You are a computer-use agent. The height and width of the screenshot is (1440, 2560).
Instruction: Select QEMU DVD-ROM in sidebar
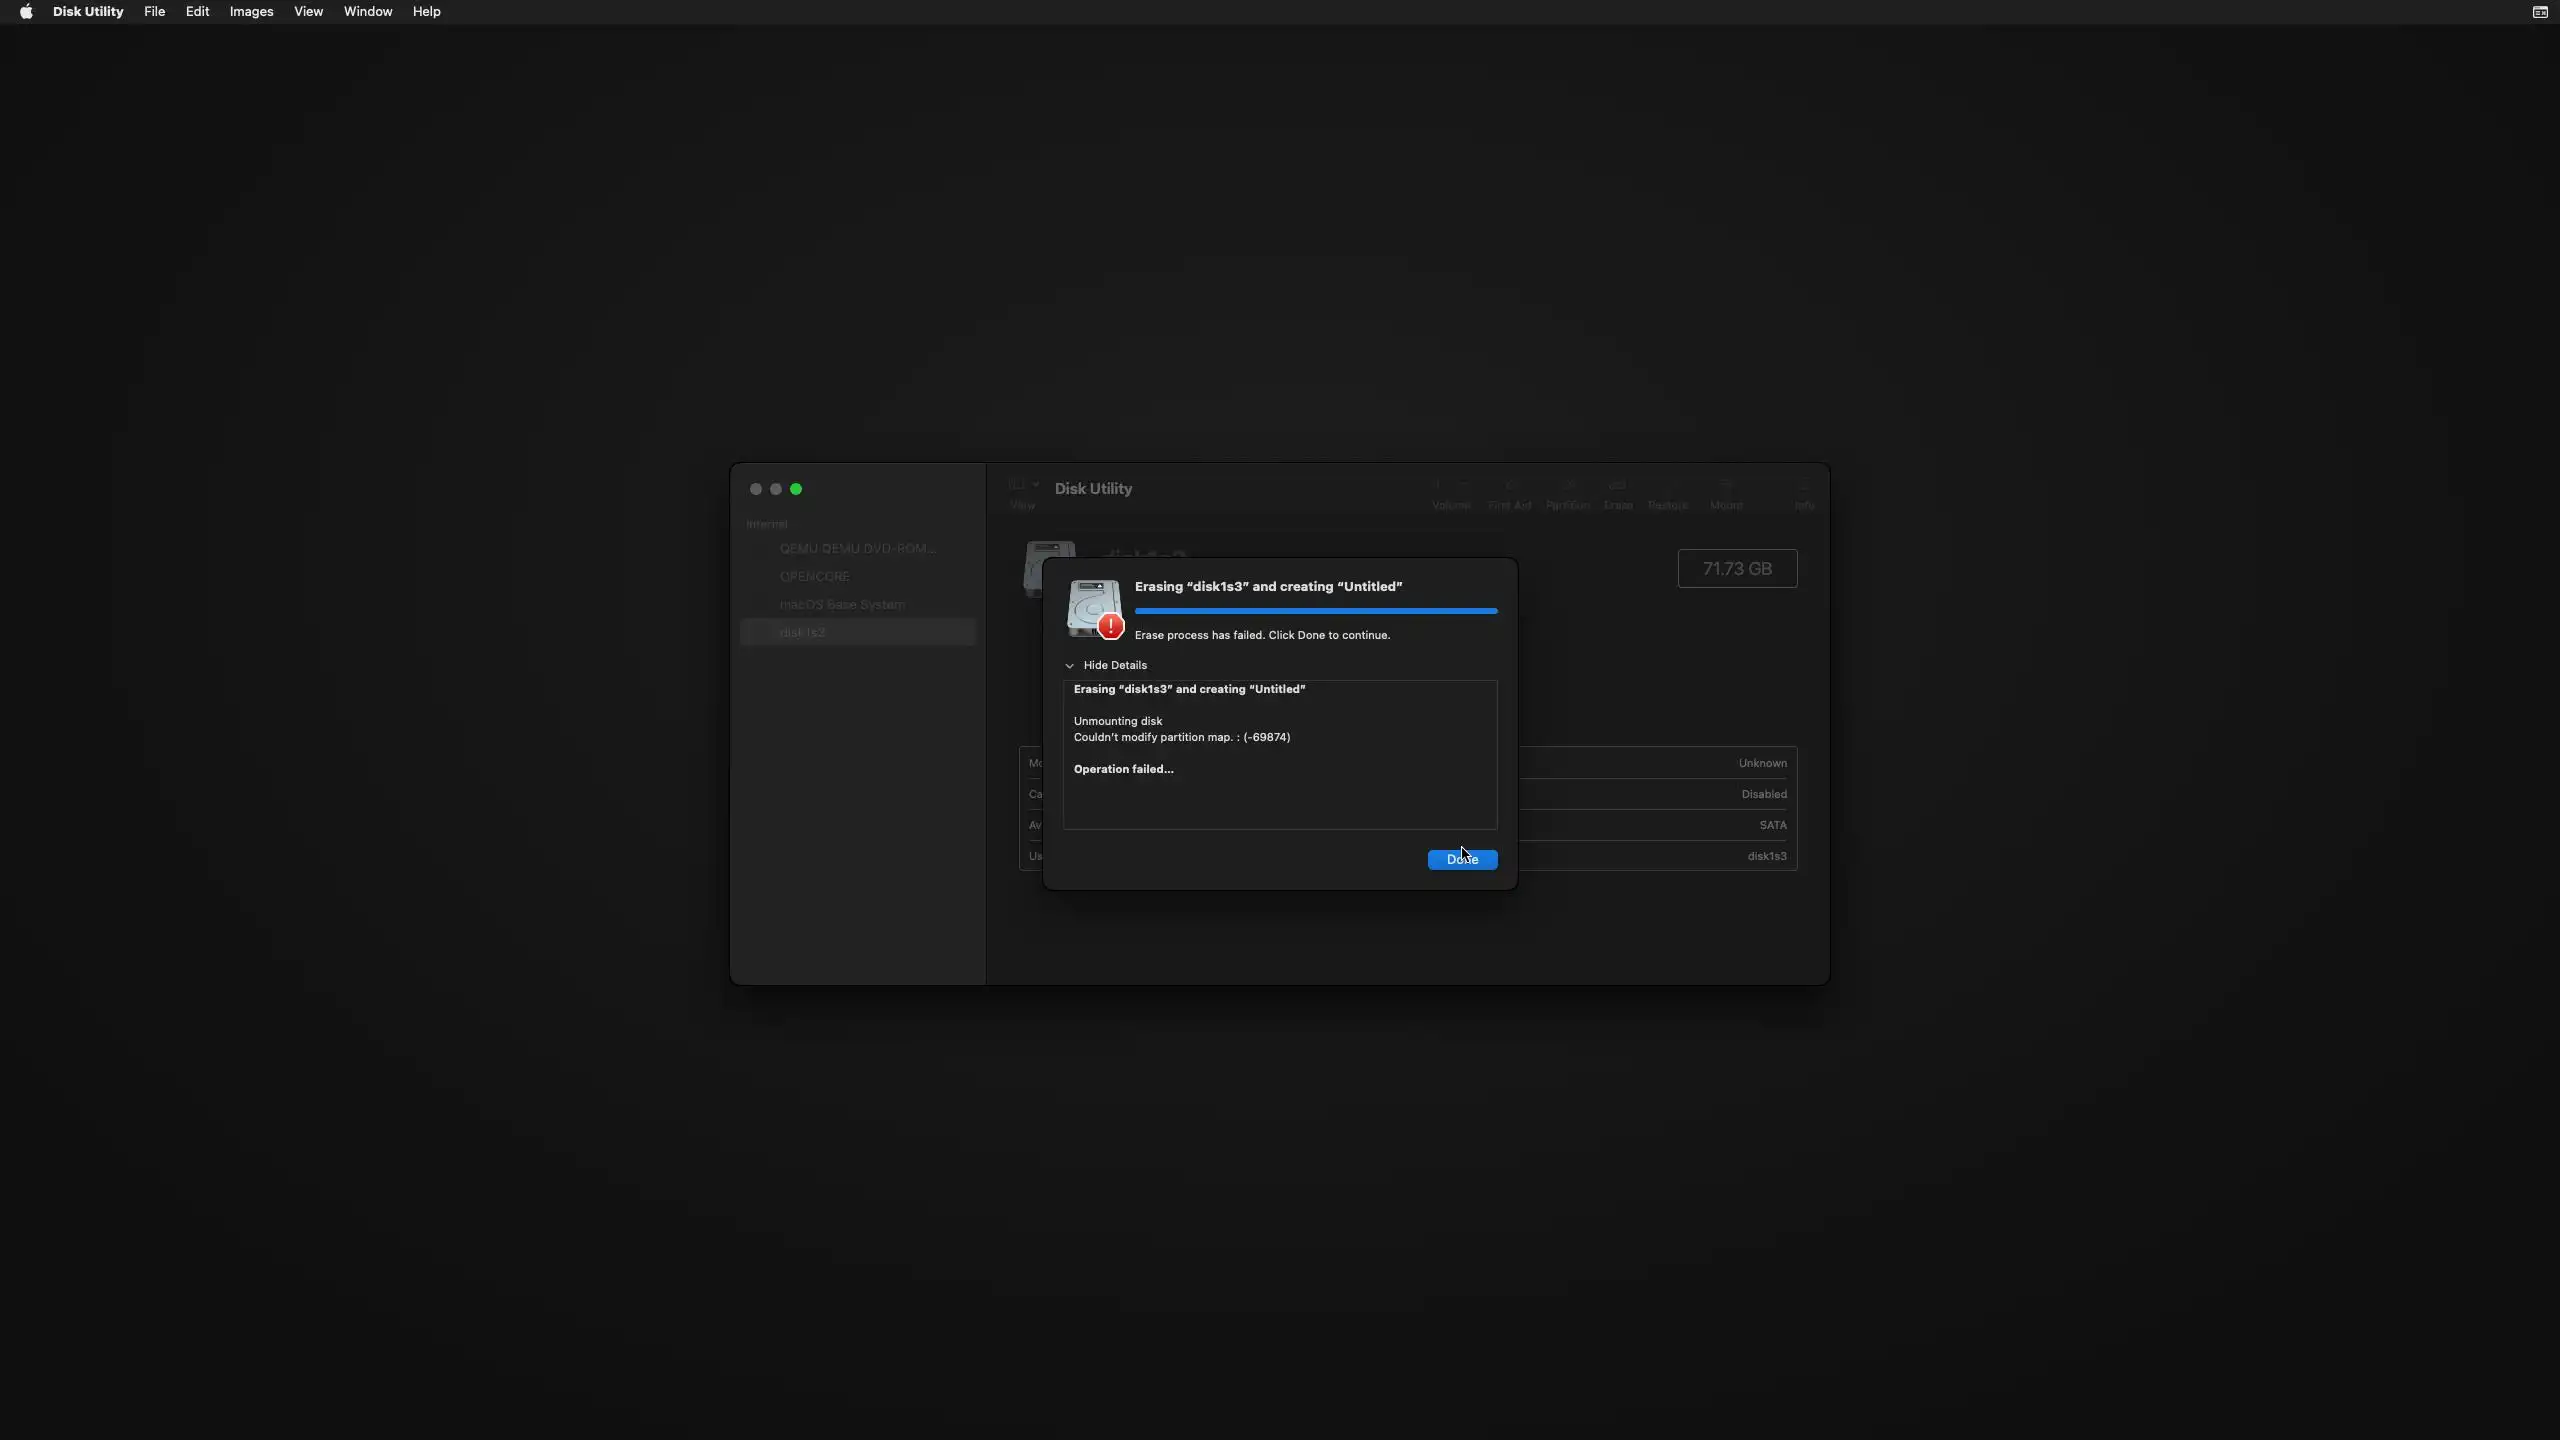(x=857, y=549)
